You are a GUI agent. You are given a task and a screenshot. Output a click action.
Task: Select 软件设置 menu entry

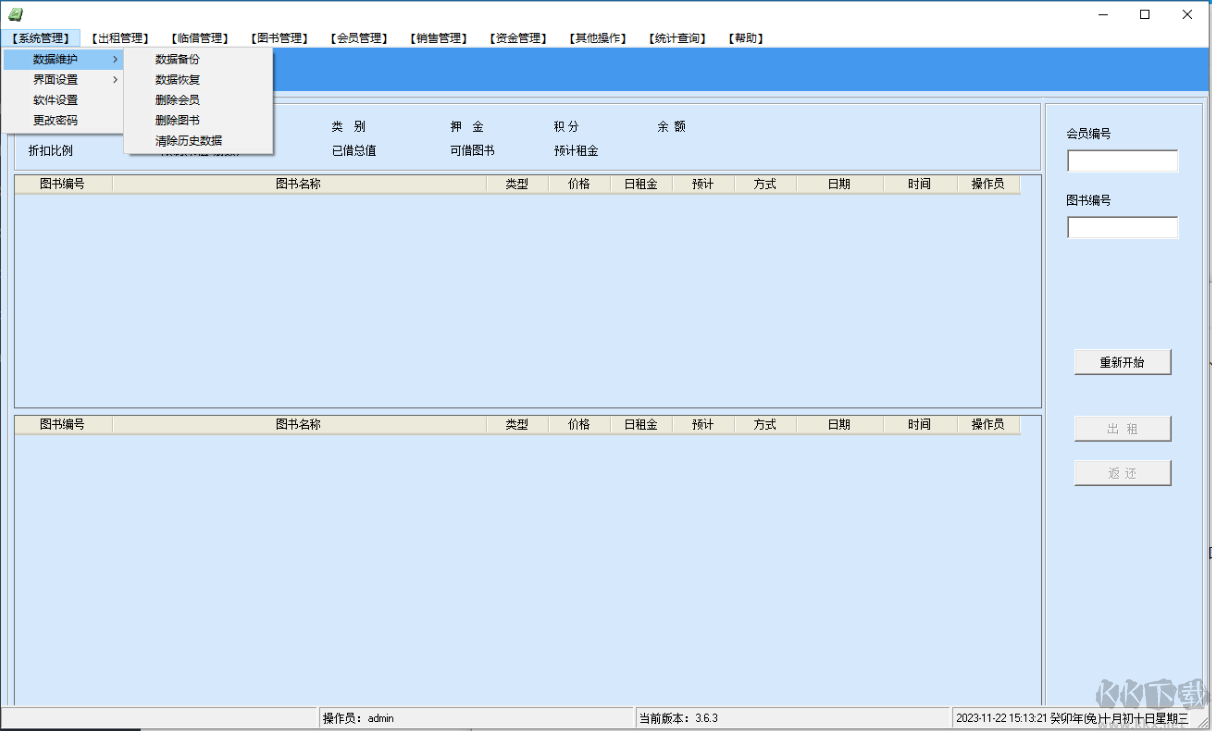click(x=64, y=100)
